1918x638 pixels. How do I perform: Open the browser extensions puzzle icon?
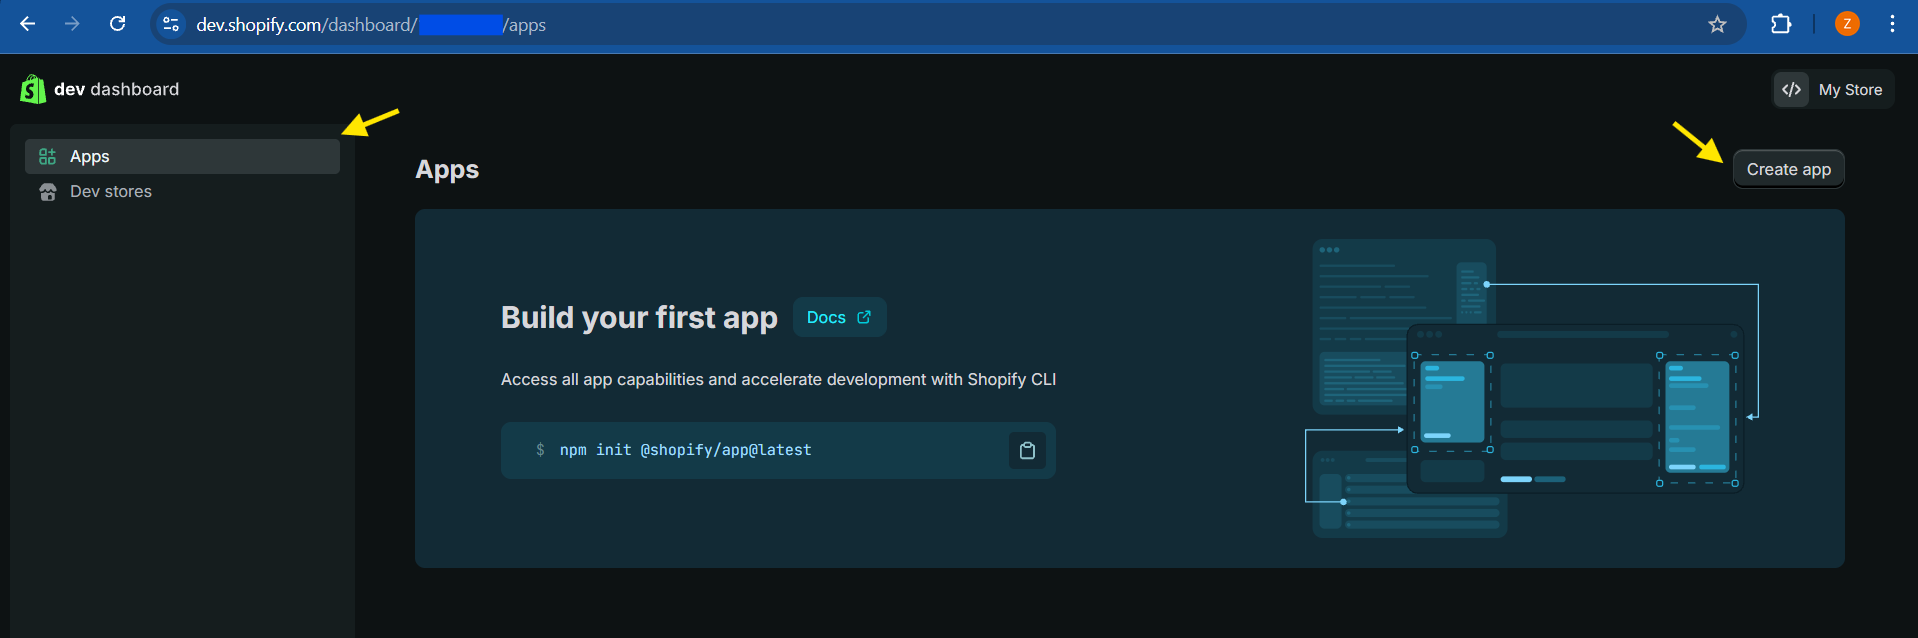[x=1781, y=24]
